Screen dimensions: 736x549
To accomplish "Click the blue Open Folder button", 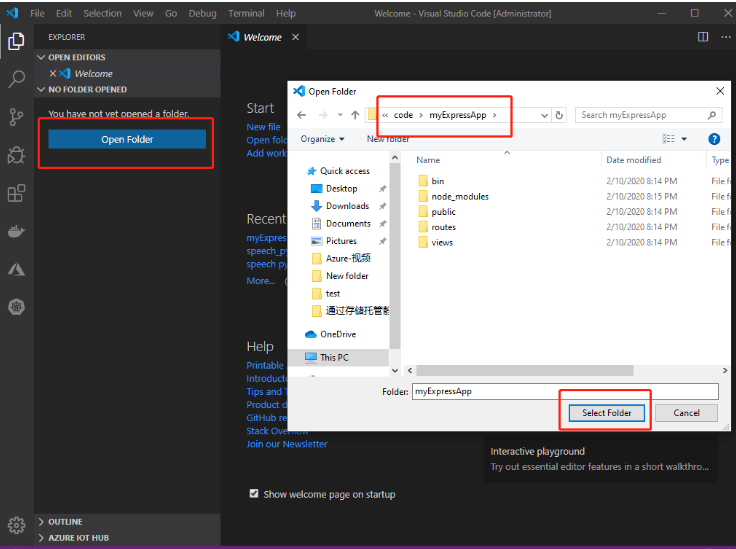I will coord(127,139).
